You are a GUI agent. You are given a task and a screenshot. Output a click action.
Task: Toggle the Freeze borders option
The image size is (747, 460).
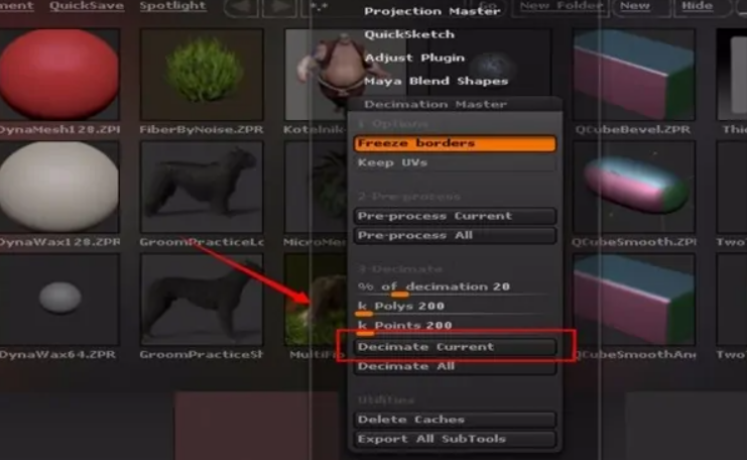click(455, 143)
